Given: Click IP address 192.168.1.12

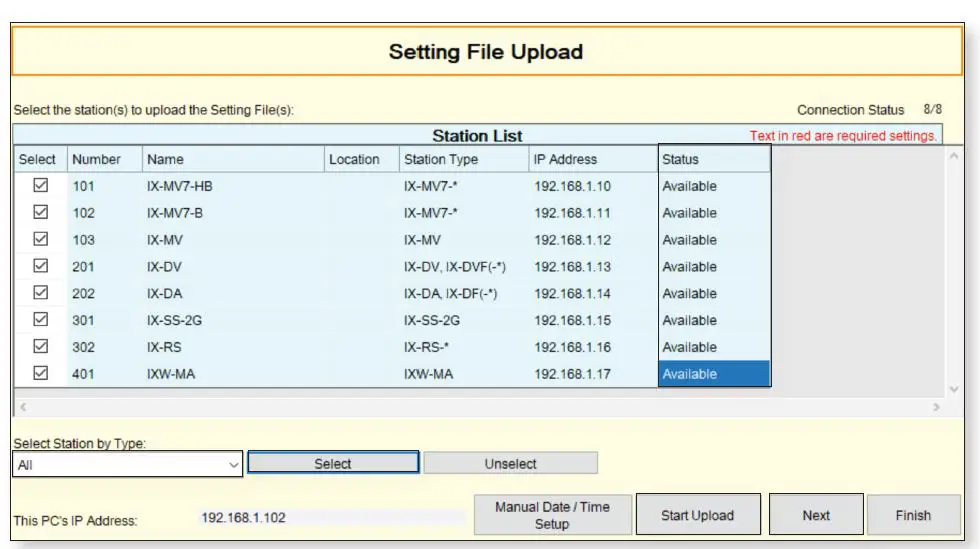Looking at the screenshot, I should pos(572,240).
